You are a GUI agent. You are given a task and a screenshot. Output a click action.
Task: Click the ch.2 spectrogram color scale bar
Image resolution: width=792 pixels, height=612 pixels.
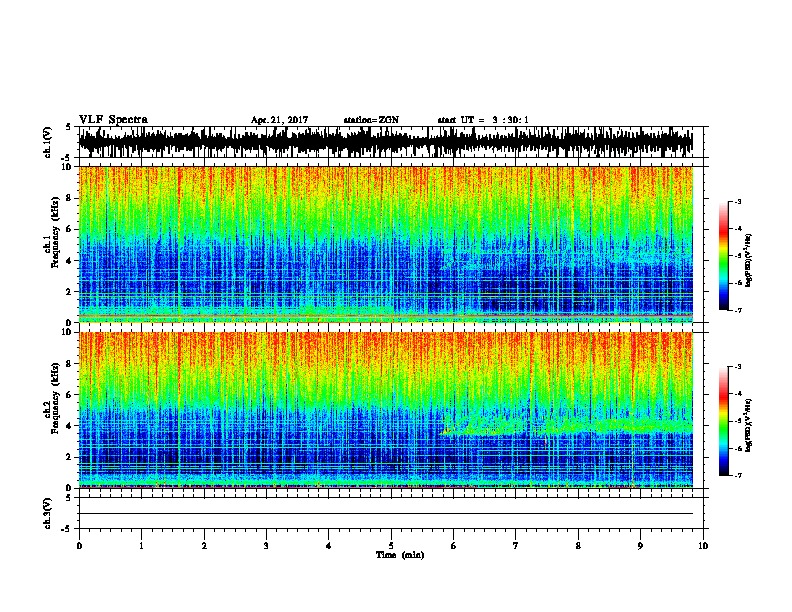click(723, 421)
